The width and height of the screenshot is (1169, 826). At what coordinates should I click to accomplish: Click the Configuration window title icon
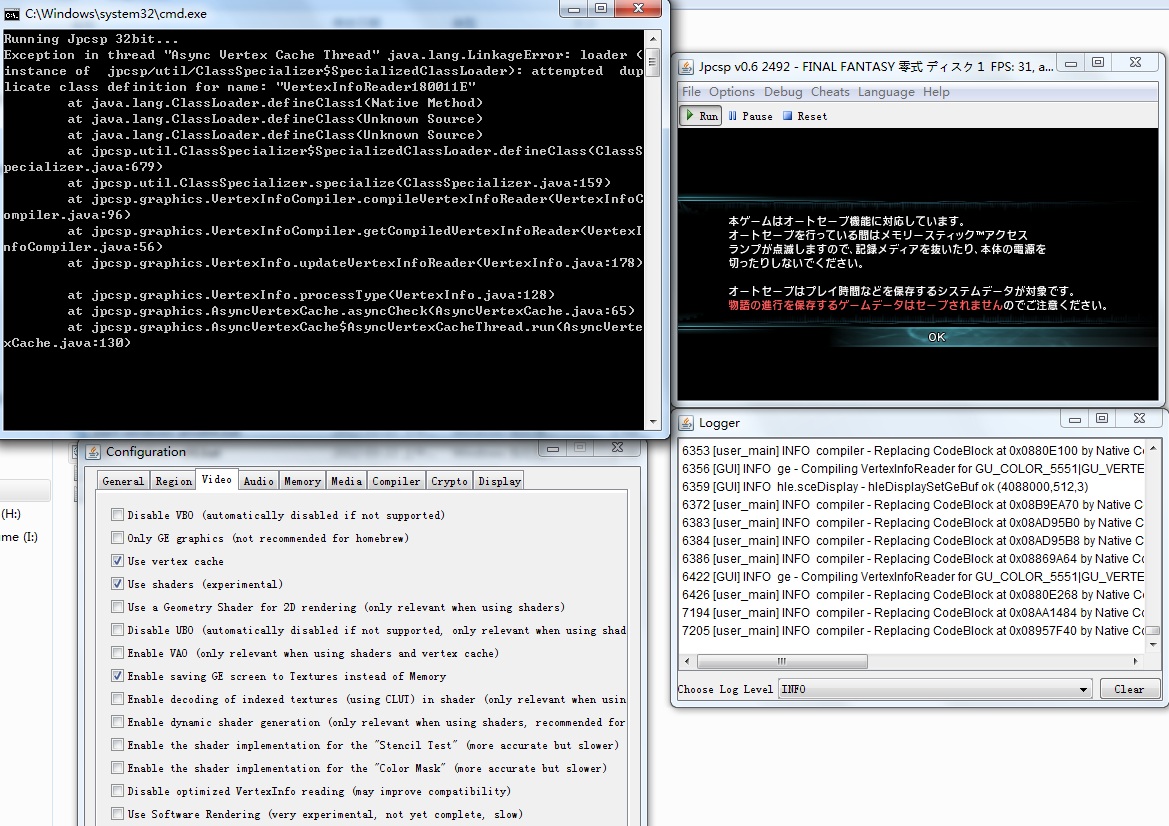point(93,452)
